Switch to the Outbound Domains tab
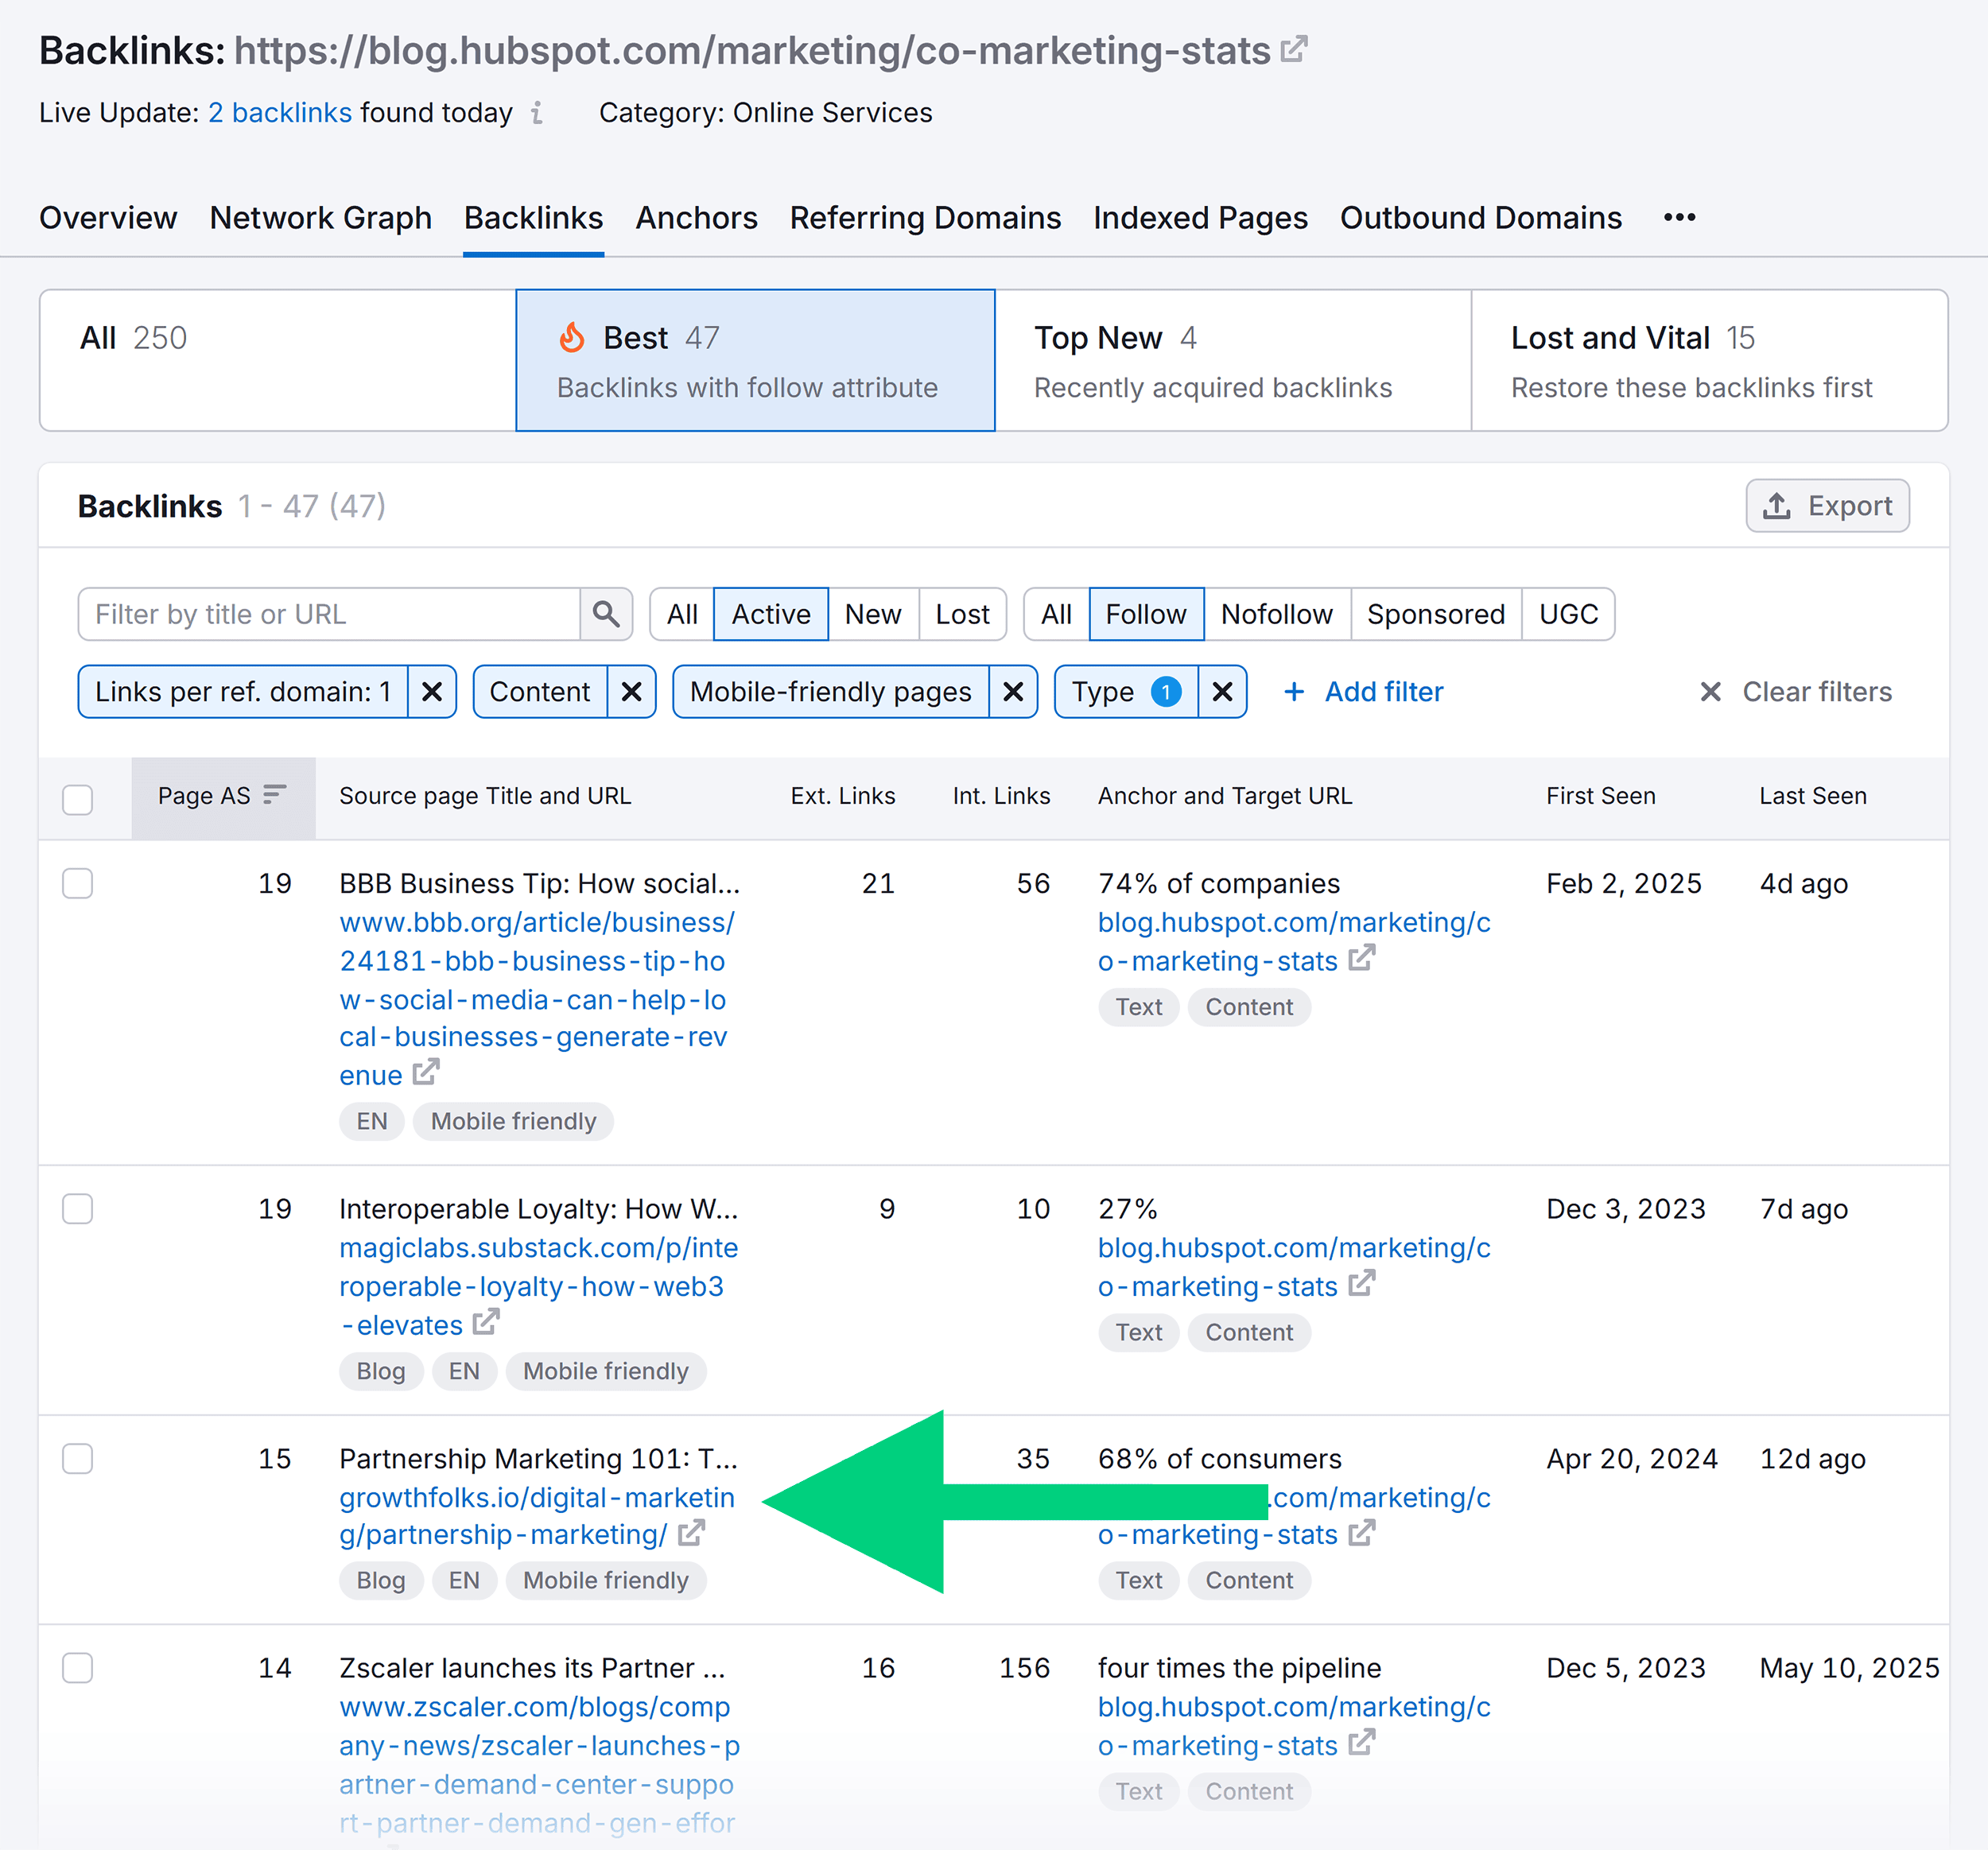Screen dimensions: 1988x1850 (1481, 218)
